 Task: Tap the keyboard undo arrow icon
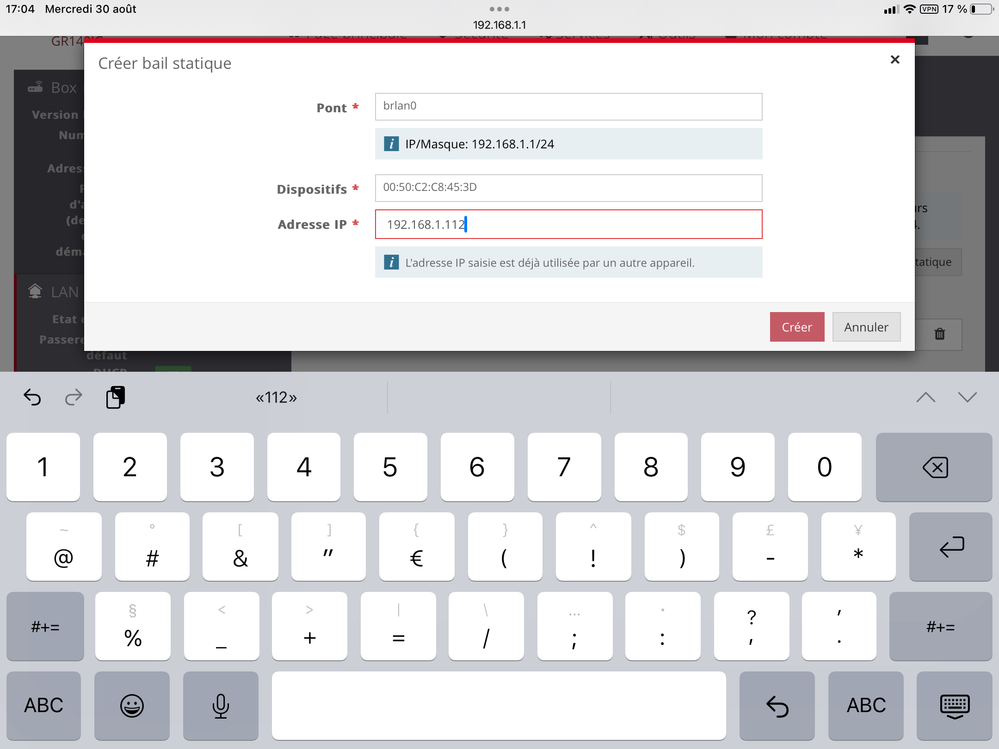pos(32,398)
